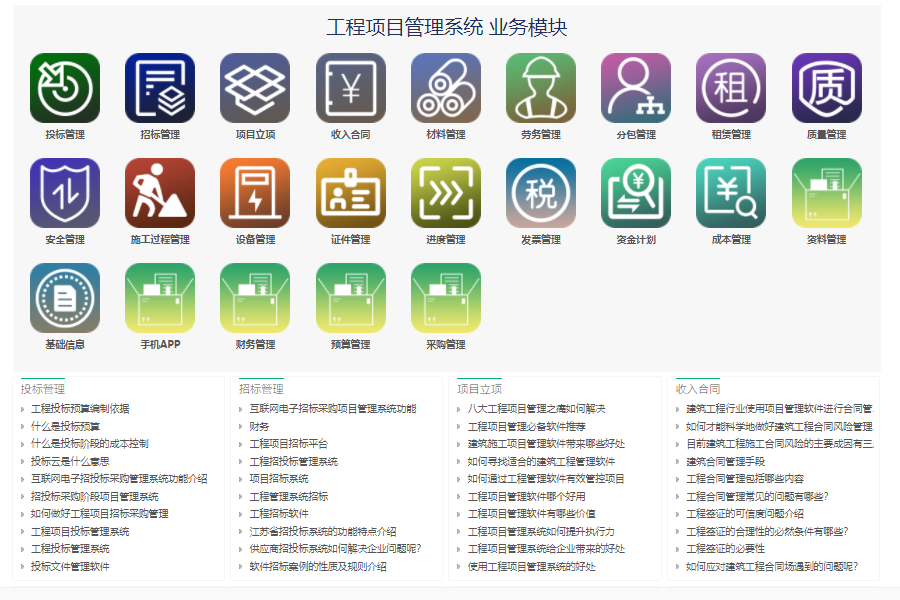Viewport: 900px width, 600px height.
Task: Click the 质量管理 shield icon
Action: coord(826,88)
